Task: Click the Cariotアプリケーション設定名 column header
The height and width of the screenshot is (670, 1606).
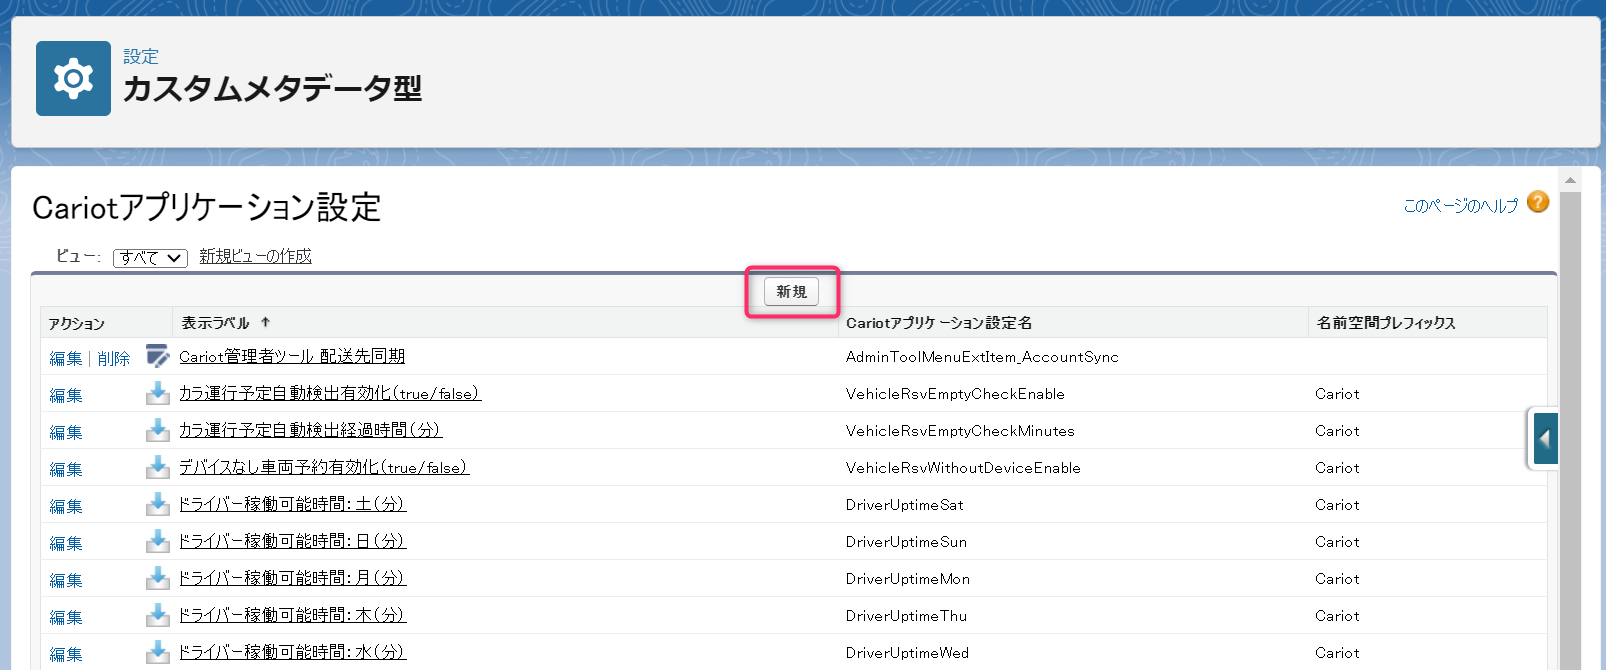Action: point(939,323)
